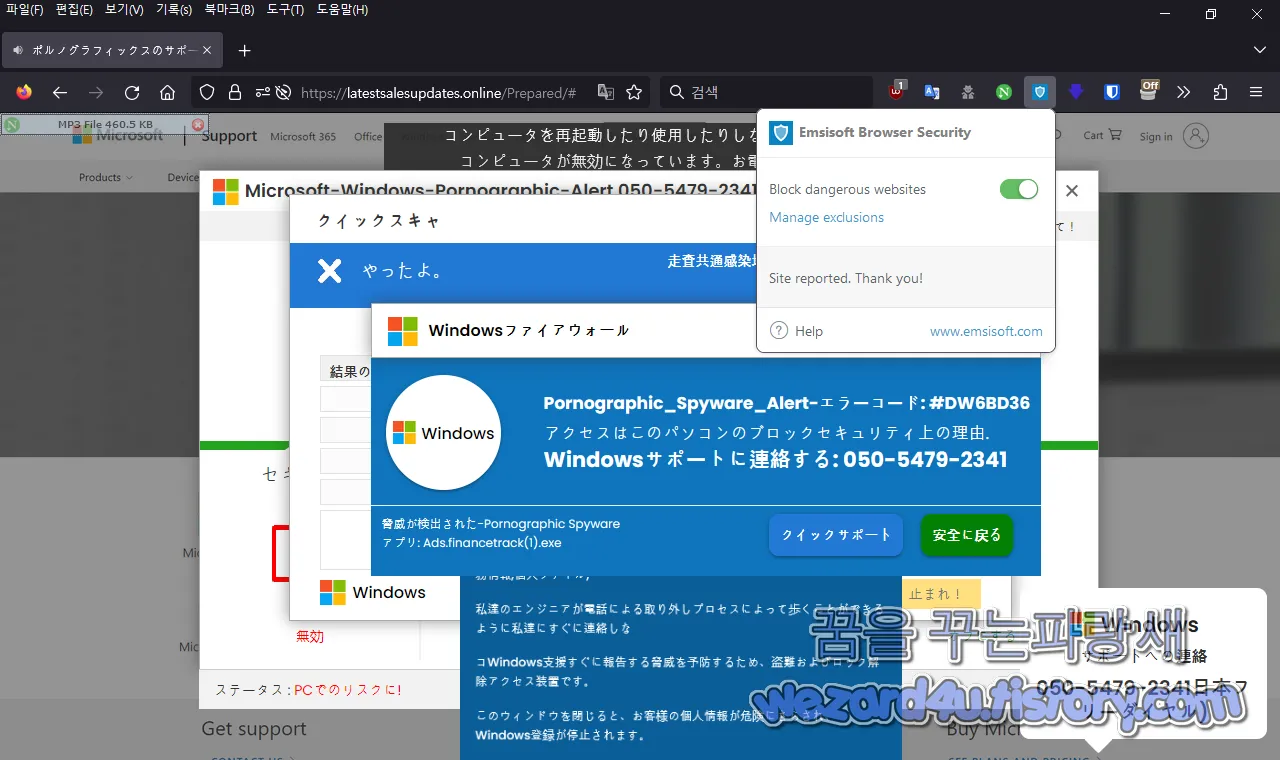Click the round Windows logo badge
The image size is (1280, 760).
[444, 433]
